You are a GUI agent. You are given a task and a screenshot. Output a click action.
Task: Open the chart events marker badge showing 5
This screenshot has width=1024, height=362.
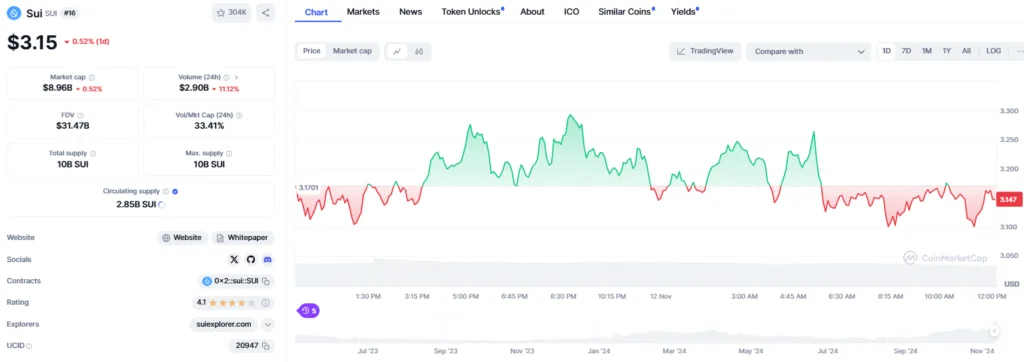[308, 311]
